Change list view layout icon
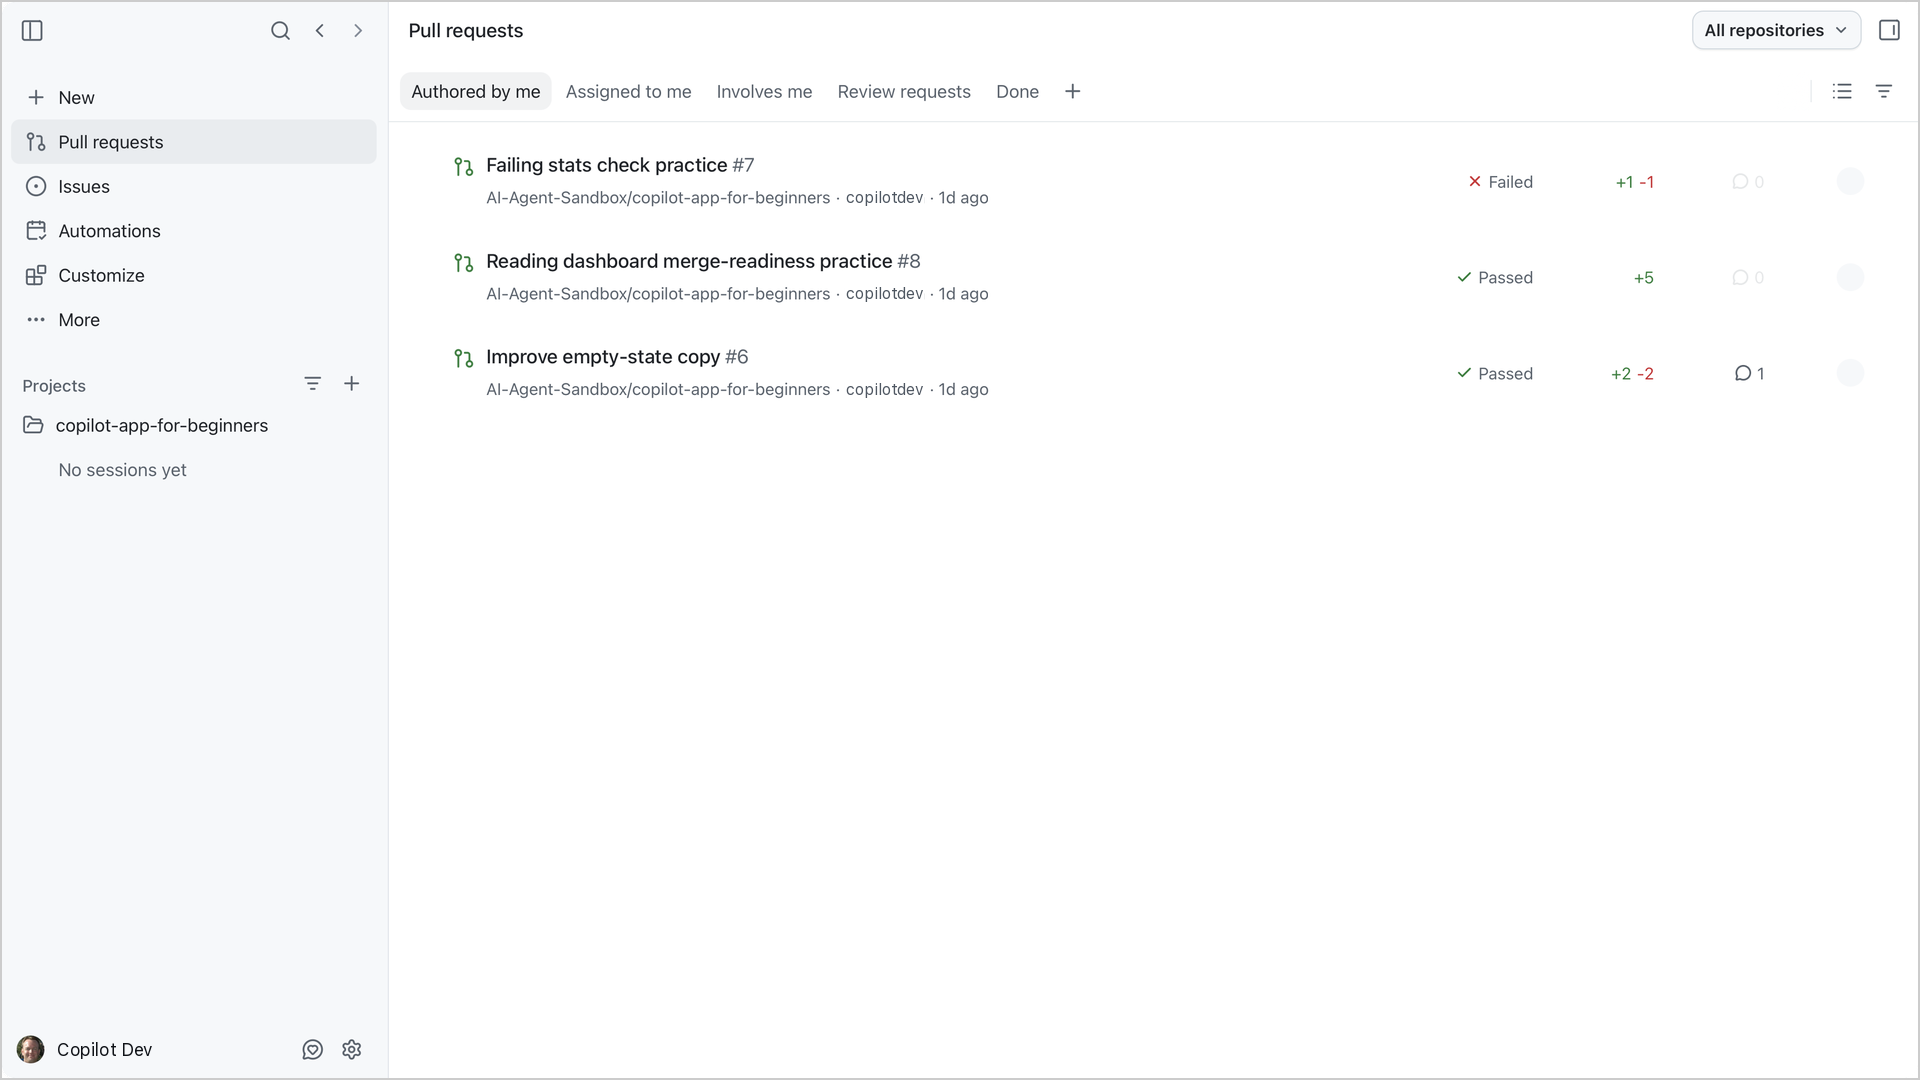 1842,91
